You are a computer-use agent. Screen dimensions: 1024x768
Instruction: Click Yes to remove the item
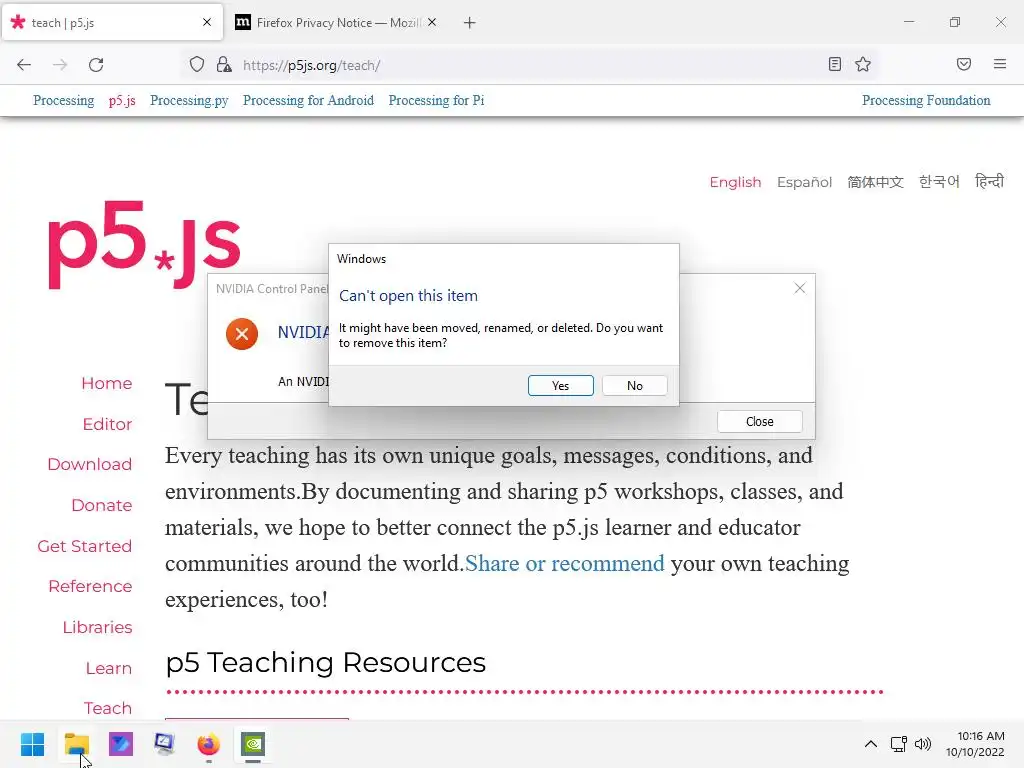coord(560,385)
